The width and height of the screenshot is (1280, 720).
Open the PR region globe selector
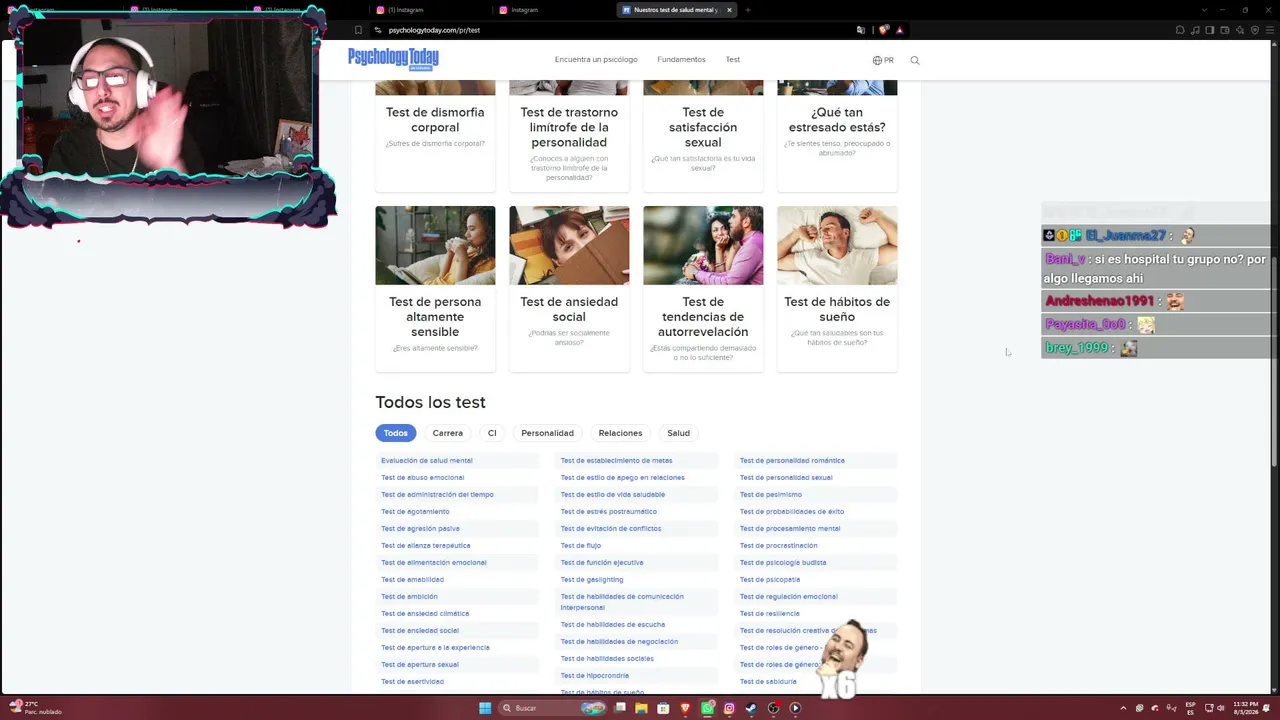click(883, 60)
